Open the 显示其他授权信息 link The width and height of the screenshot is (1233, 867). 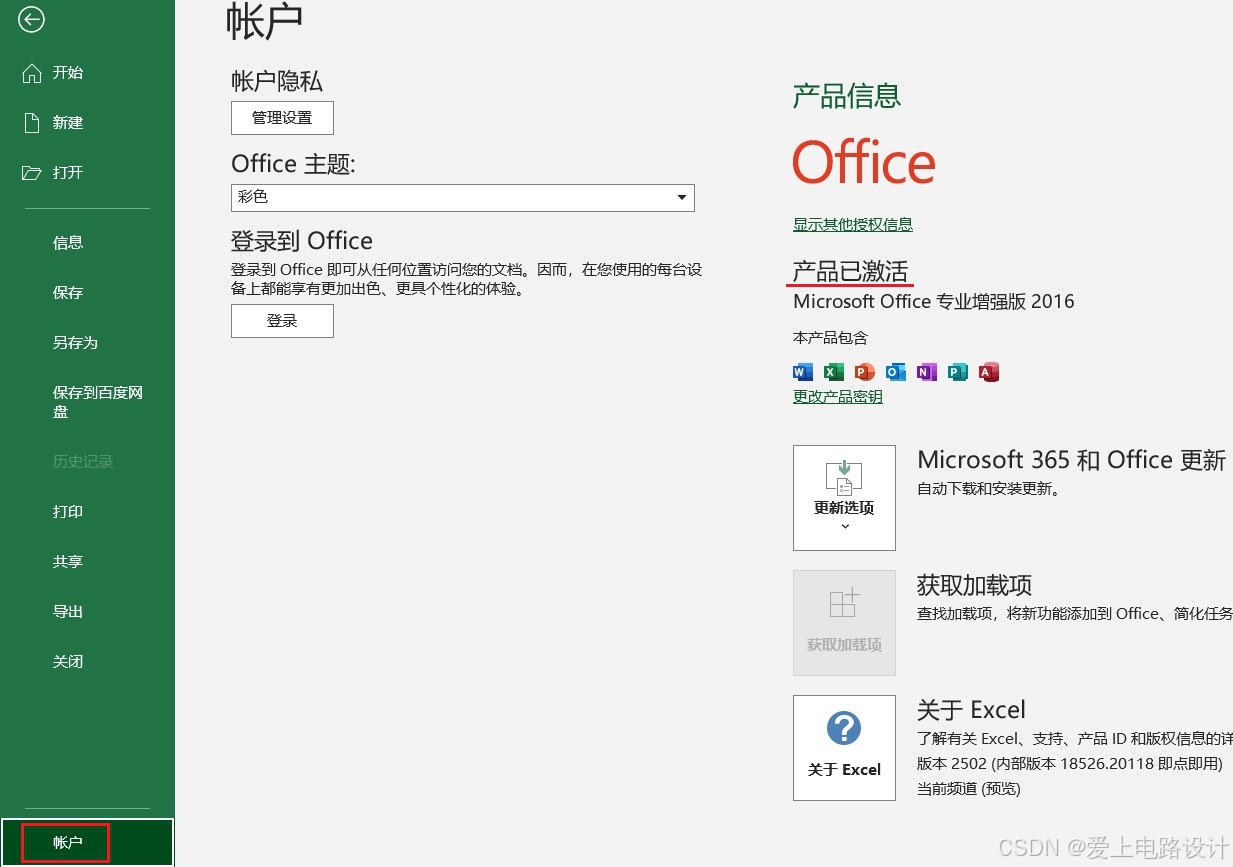[x=853, y=225]
